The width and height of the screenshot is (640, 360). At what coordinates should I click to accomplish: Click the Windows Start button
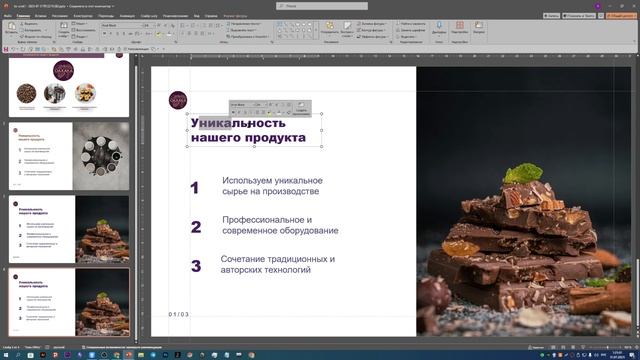(6, 355)
